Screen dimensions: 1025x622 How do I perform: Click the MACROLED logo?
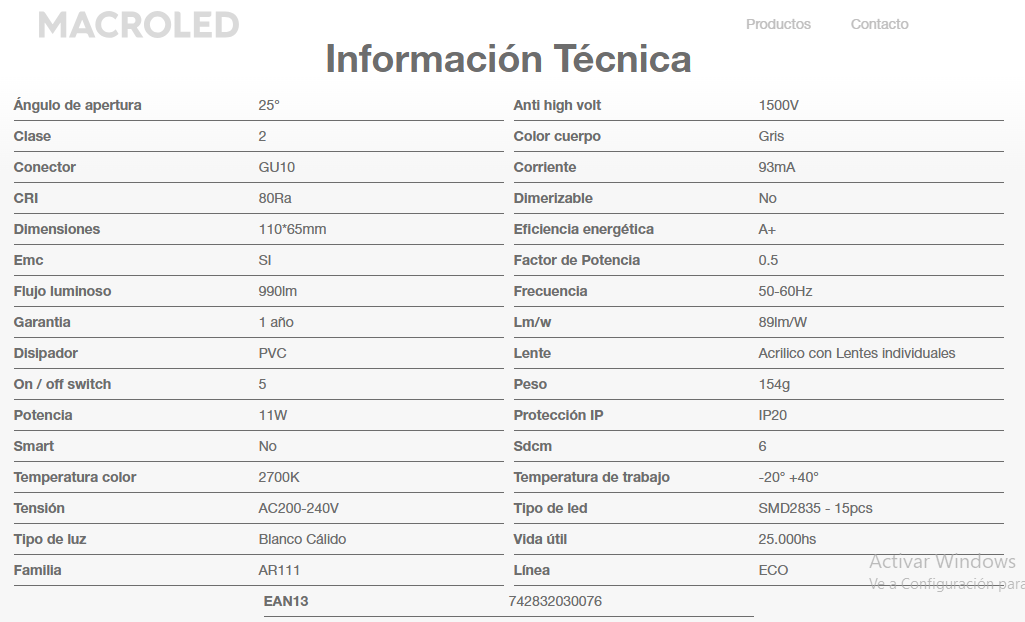139,25
